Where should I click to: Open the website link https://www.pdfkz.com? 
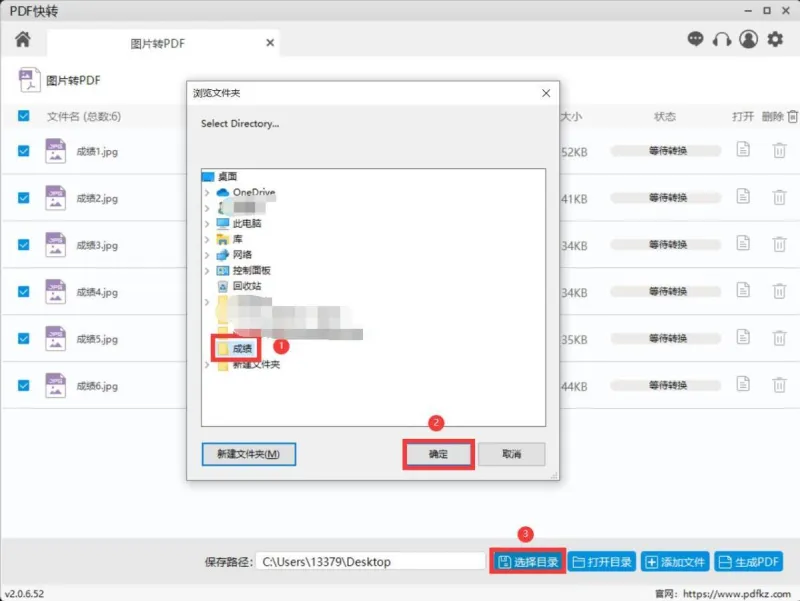click(x=737, y=593)
